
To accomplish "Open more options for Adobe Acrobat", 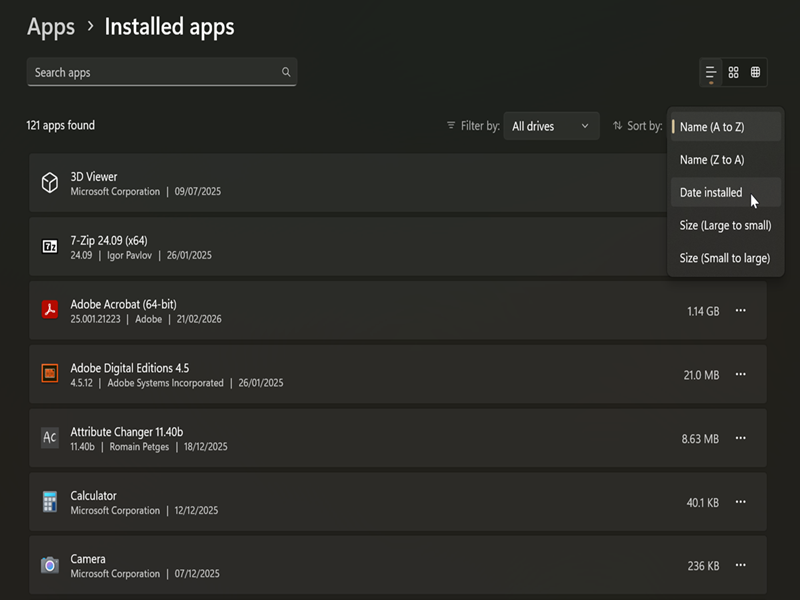I will coord(741,311).
